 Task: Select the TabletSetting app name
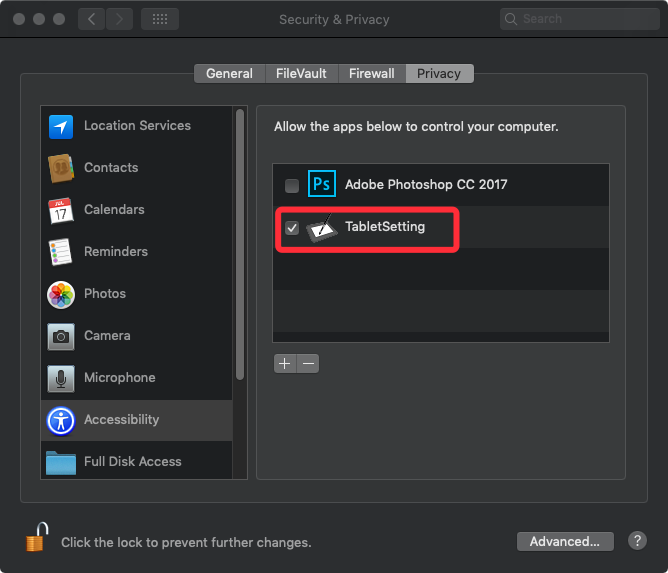pyautogui.click(x=385, y=227)
